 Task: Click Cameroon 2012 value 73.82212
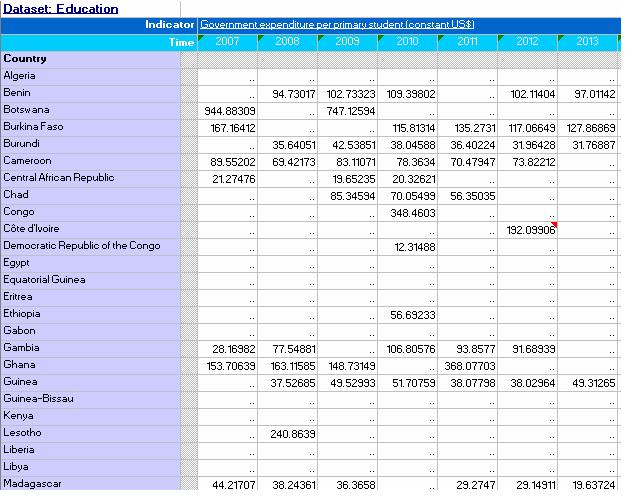pyautogui.click(x=534, y=162)
